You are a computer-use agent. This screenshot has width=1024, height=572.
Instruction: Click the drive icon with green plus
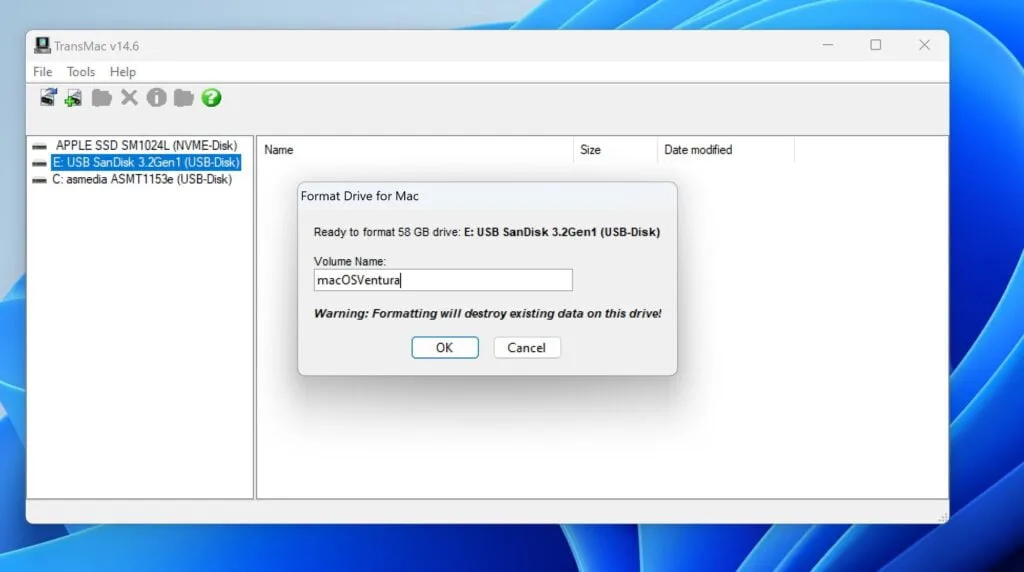pos(74,98)
